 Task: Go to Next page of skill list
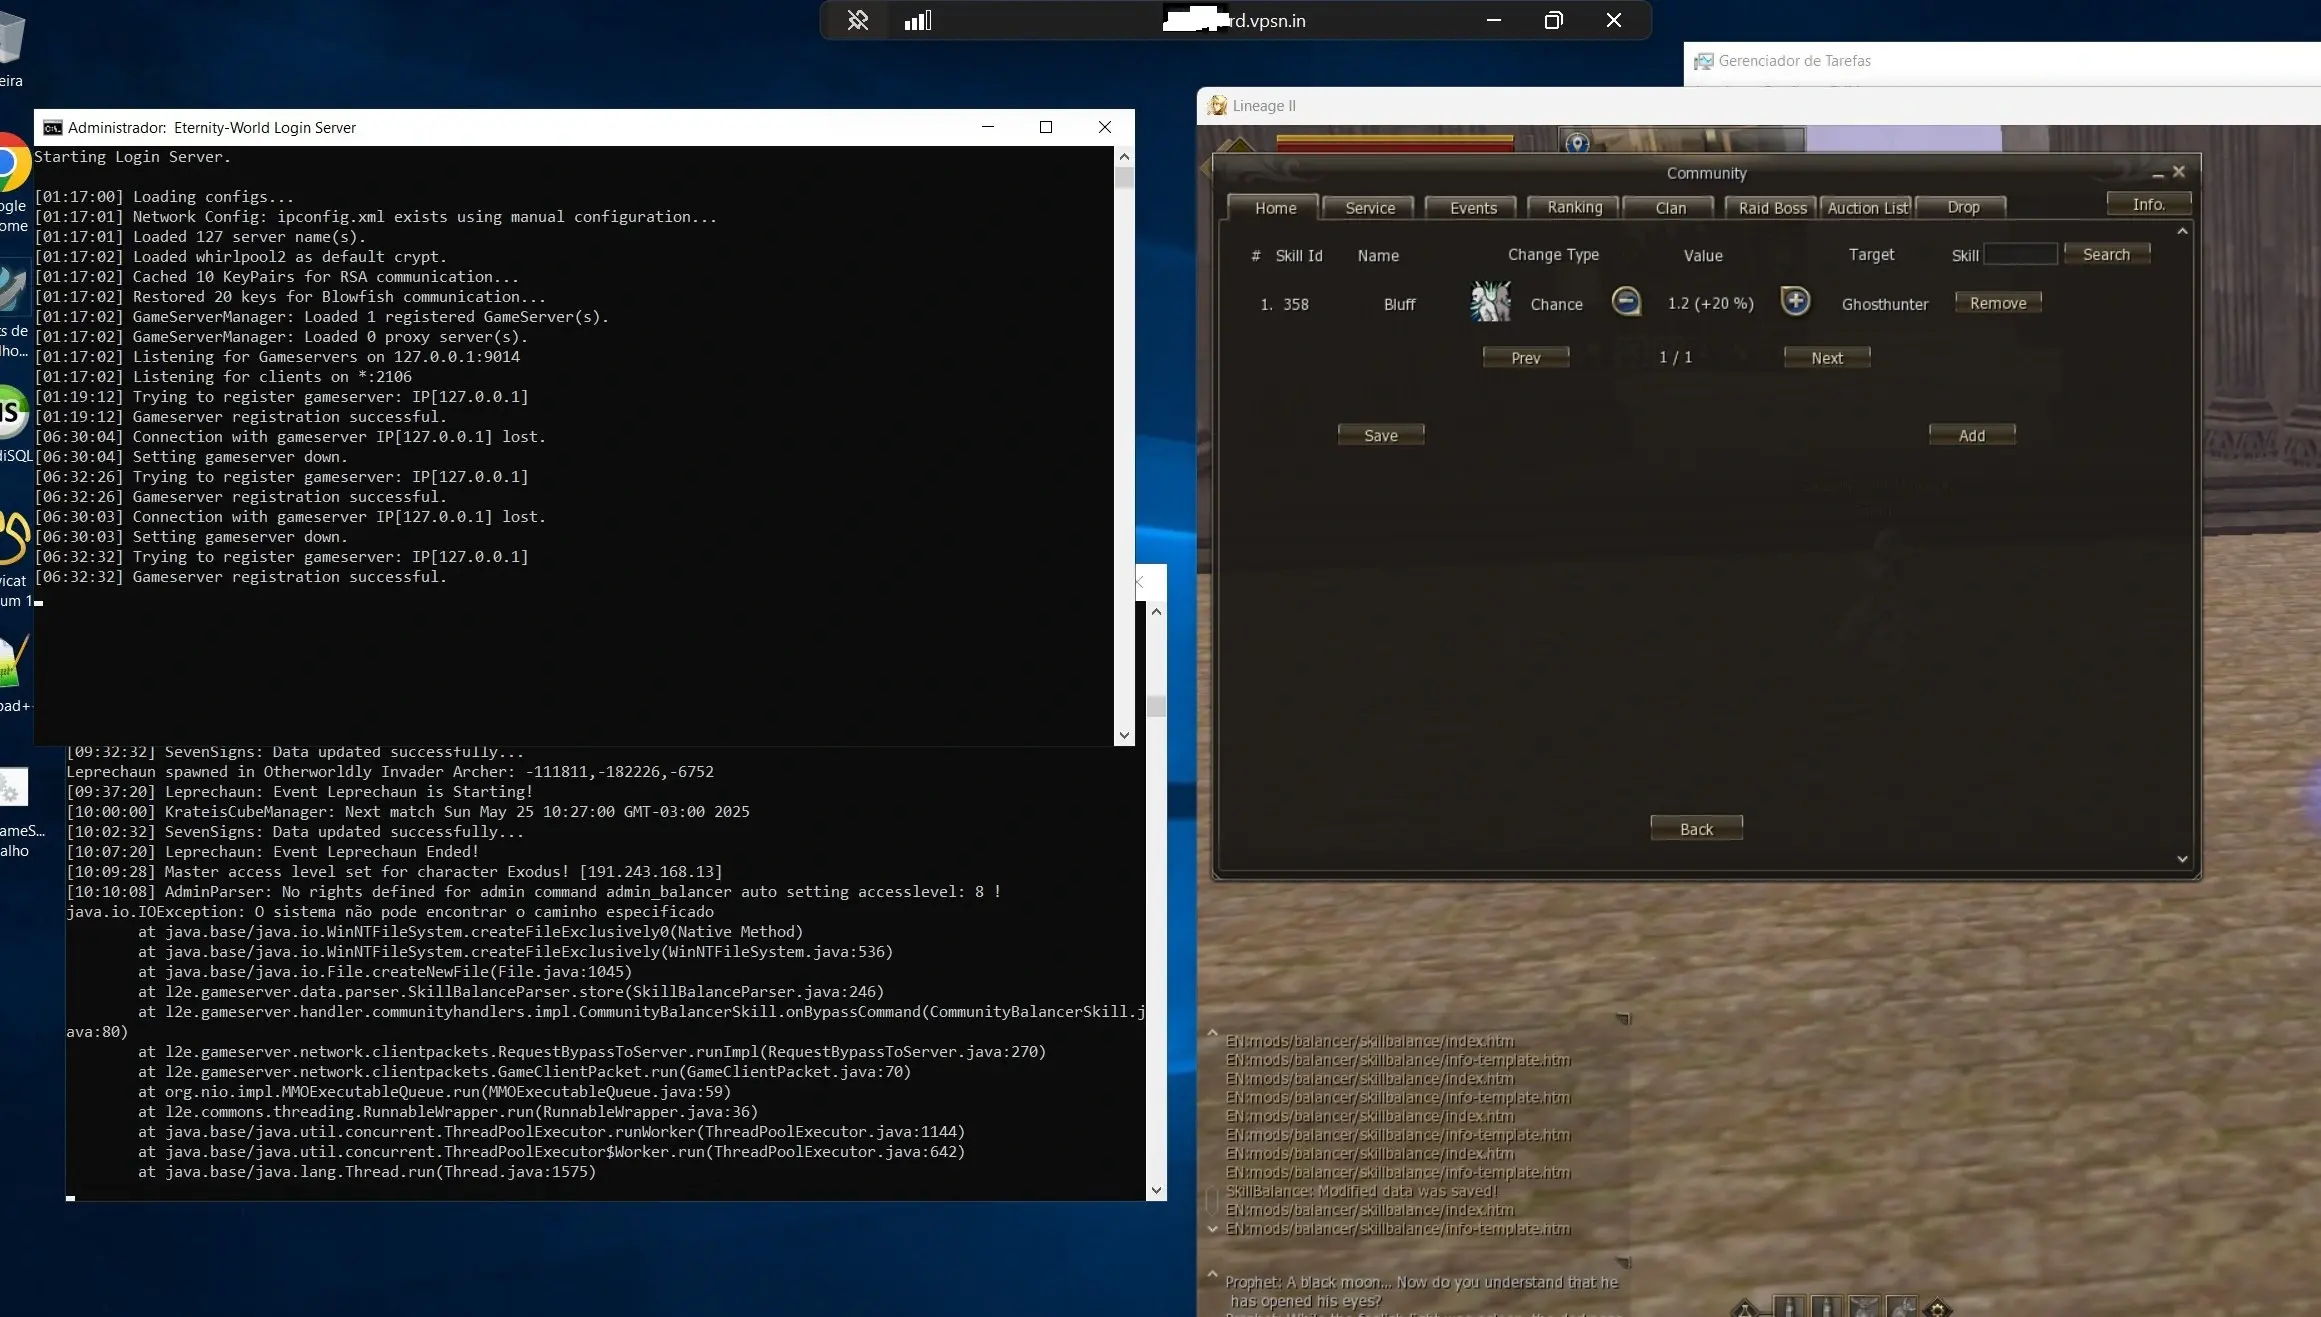[1826, 358]
